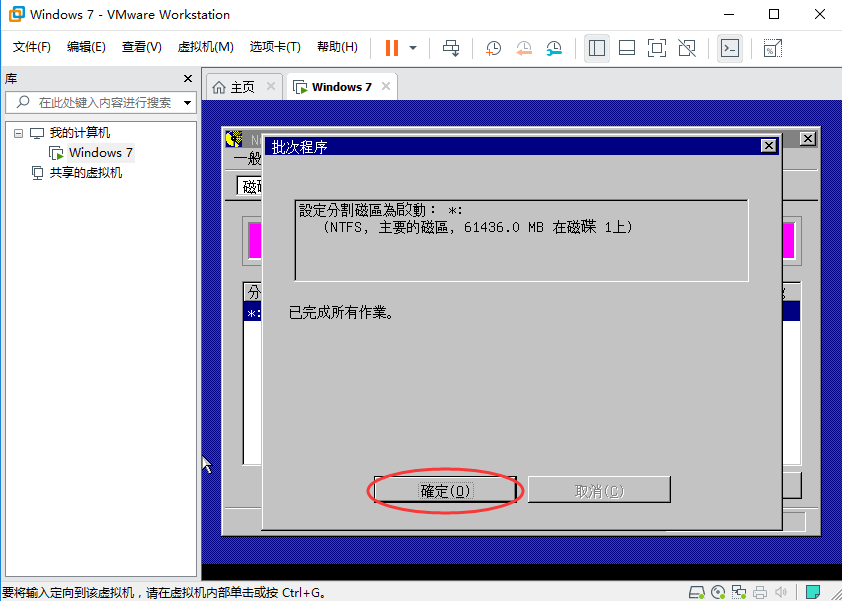Click the 一般 menu in the partition tool

(x=248, y=158)
